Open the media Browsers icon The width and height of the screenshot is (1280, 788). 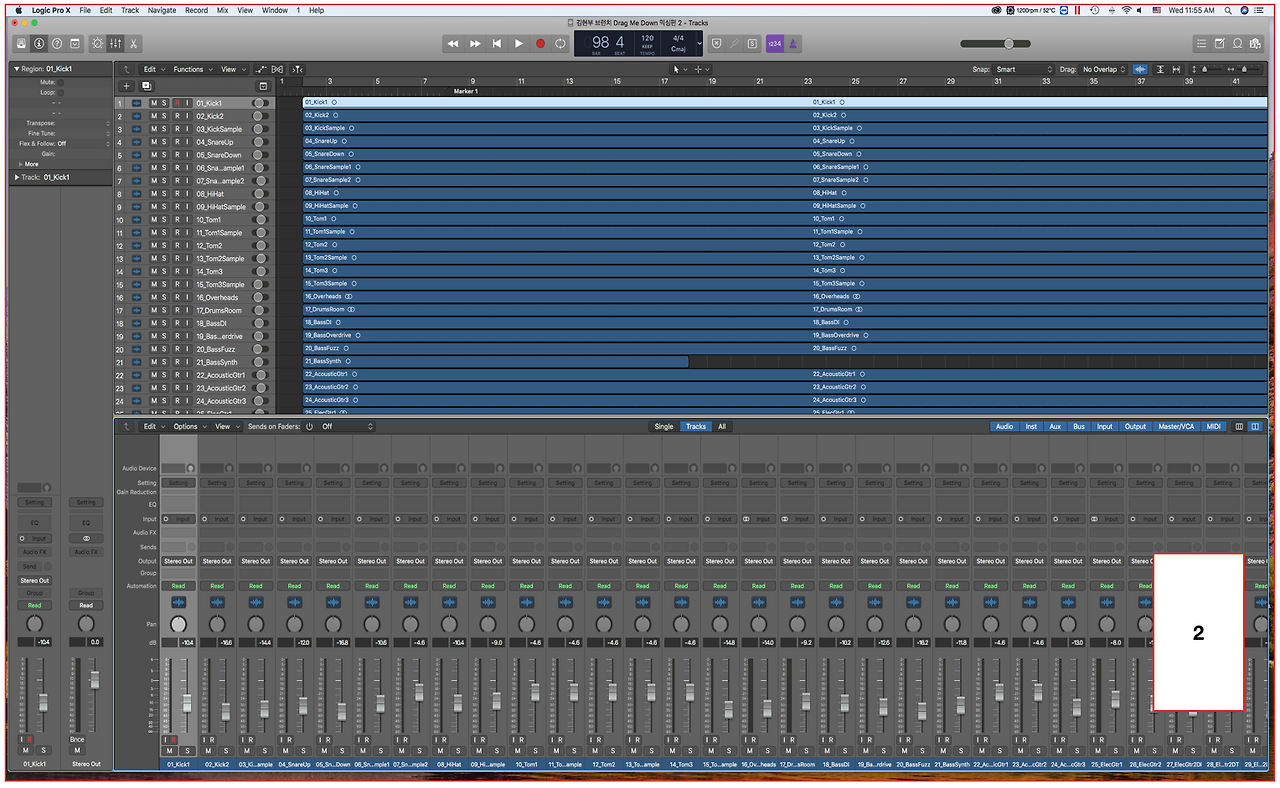point(1256,43)
